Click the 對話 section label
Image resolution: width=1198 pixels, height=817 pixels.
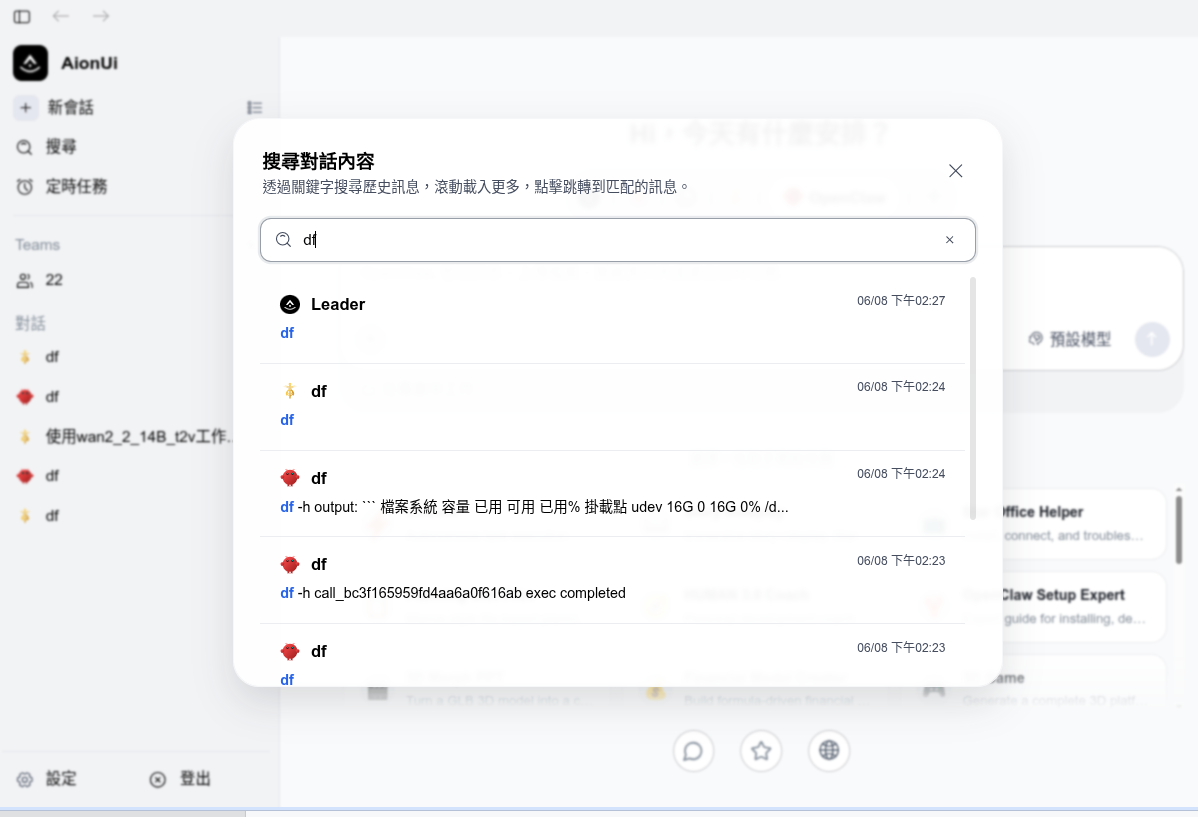[31, 323]
